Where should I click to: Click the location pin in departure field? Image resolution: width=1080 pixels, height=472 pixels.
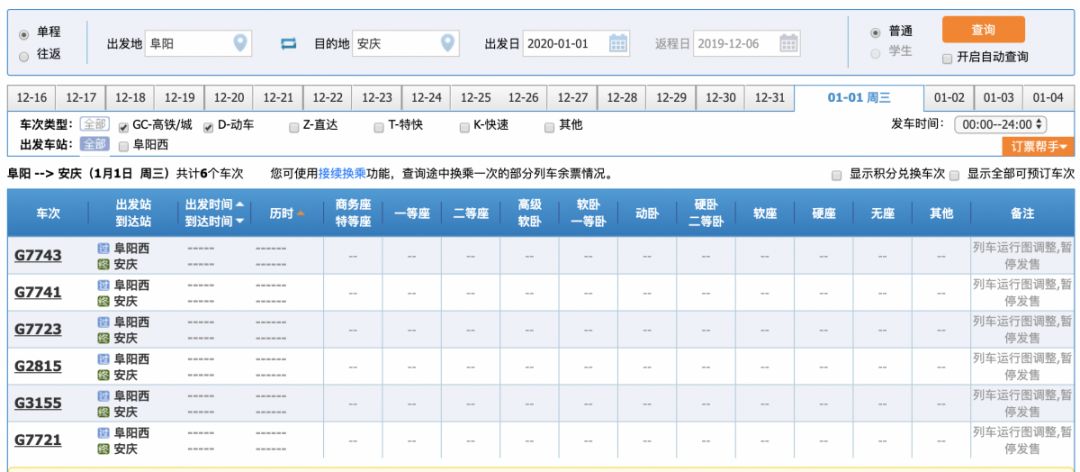(x=240, y=43)
